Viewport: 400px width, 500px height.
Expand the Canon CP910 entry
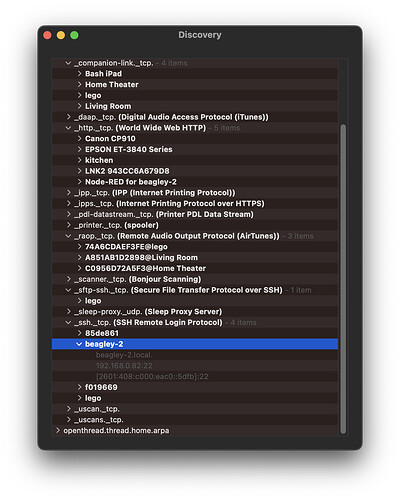(79, 139)
